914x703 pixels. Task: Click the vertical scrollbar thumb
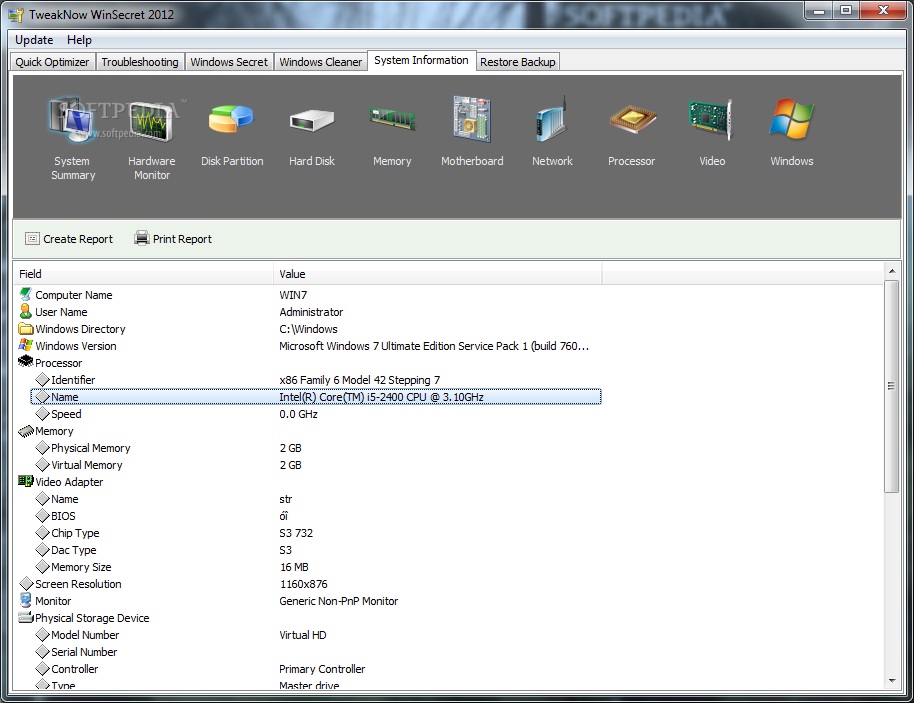[x=891, y=386]
